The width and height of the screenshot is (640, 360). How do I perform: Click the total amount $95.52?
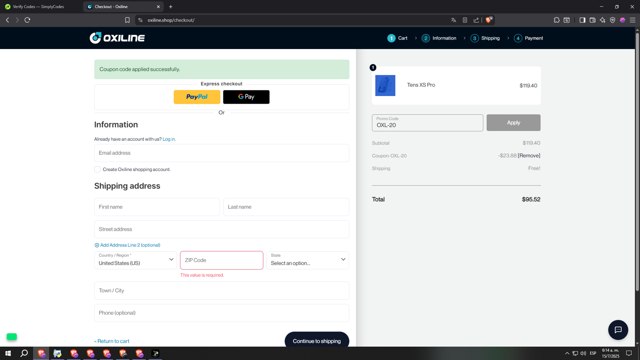(x=531, y=200)
